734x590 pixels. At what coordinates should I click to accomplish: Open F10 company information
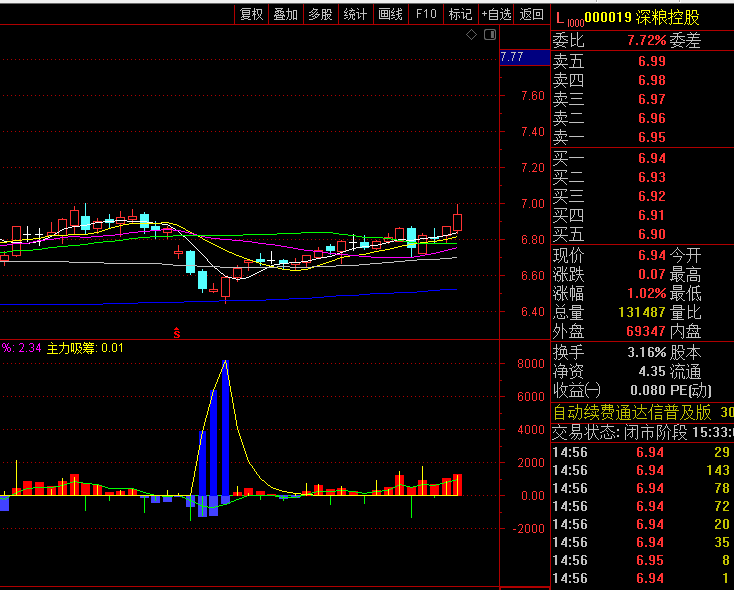[x=426, y=14]
